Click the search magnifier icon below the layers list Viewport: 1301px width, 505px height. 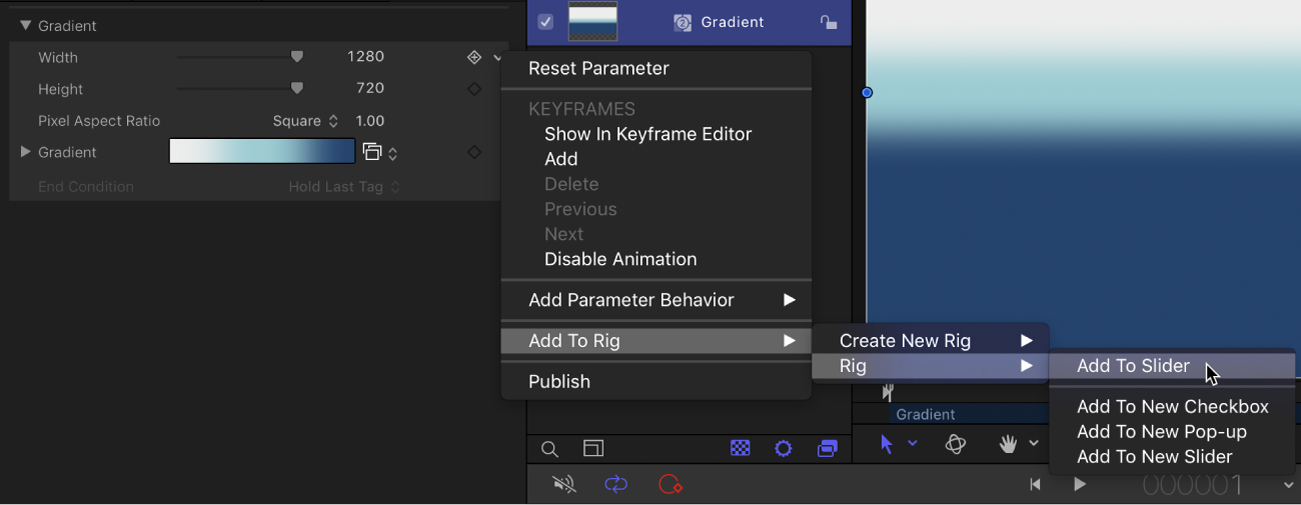[549, 449]
